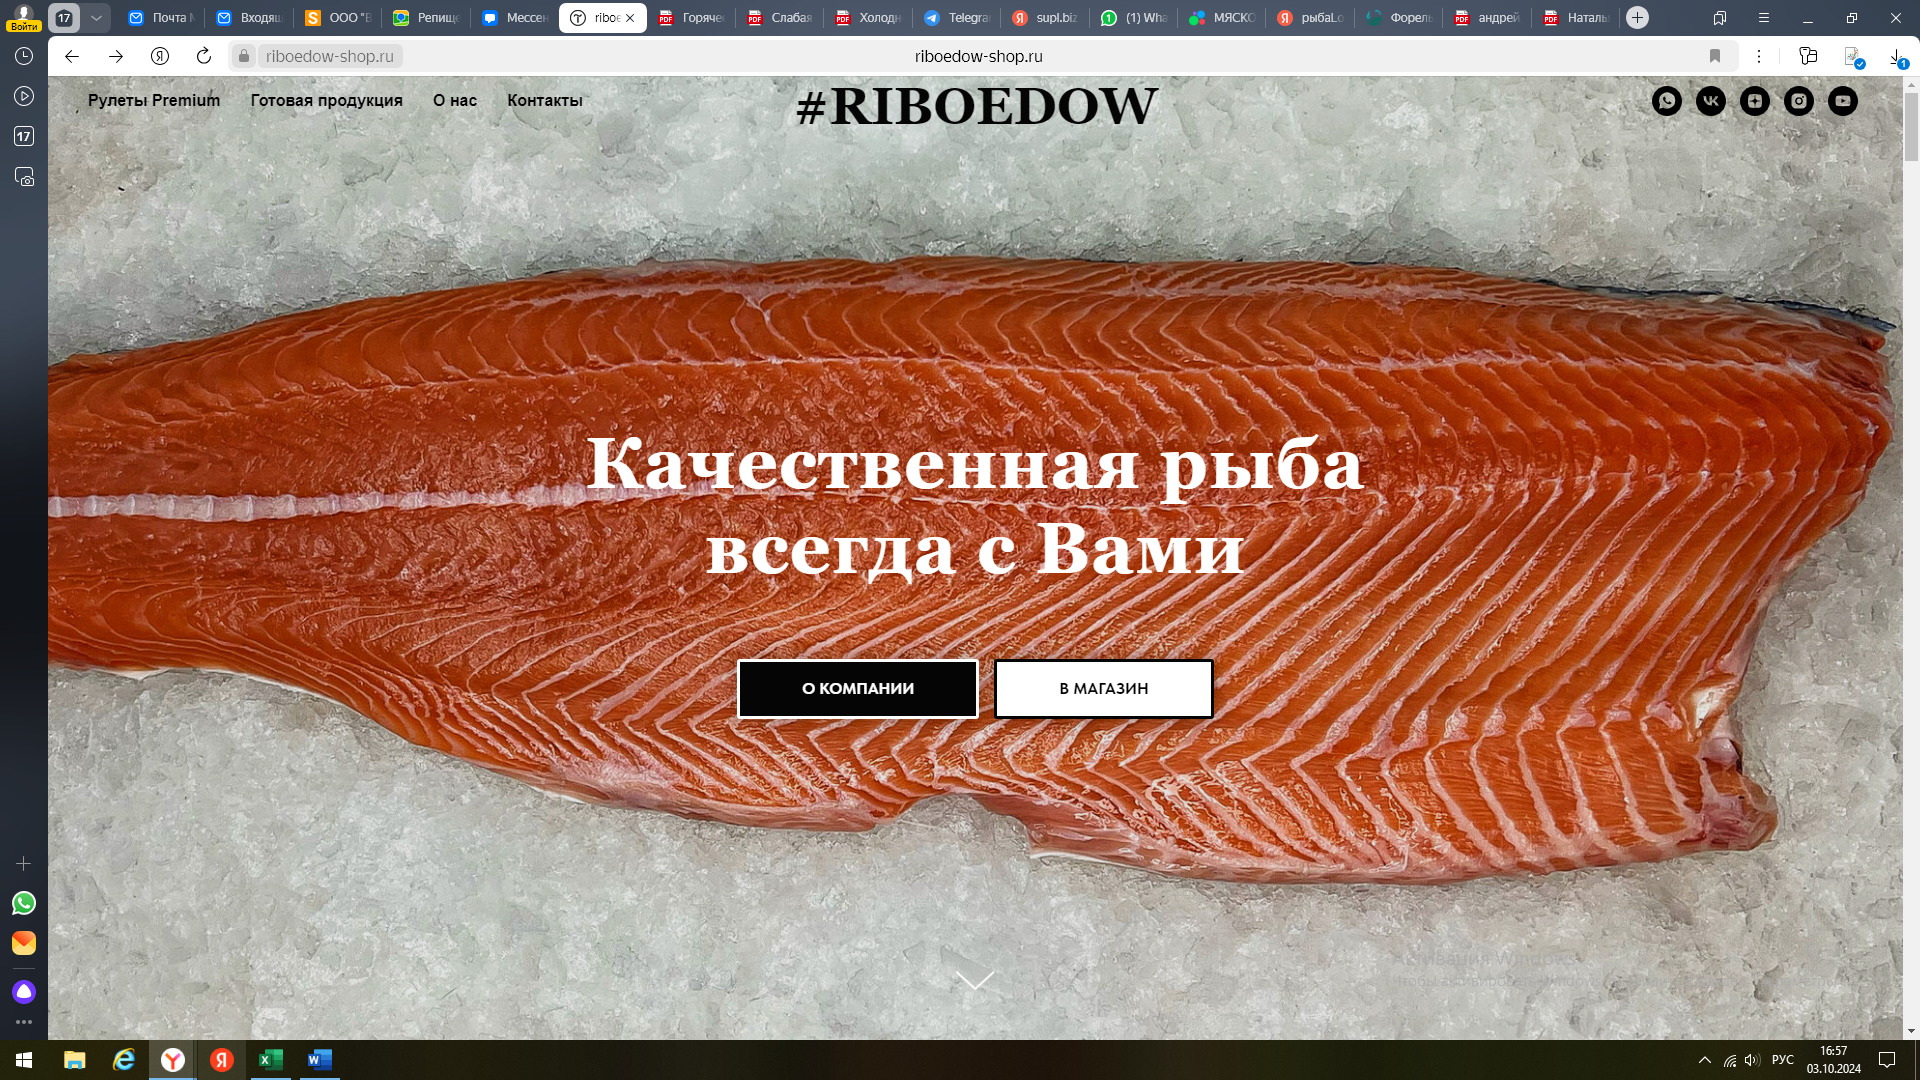This screenshot has height=1080, width=1920.
Task: Open Word from the Windows taskbar
Action: tap(320, 1060)
